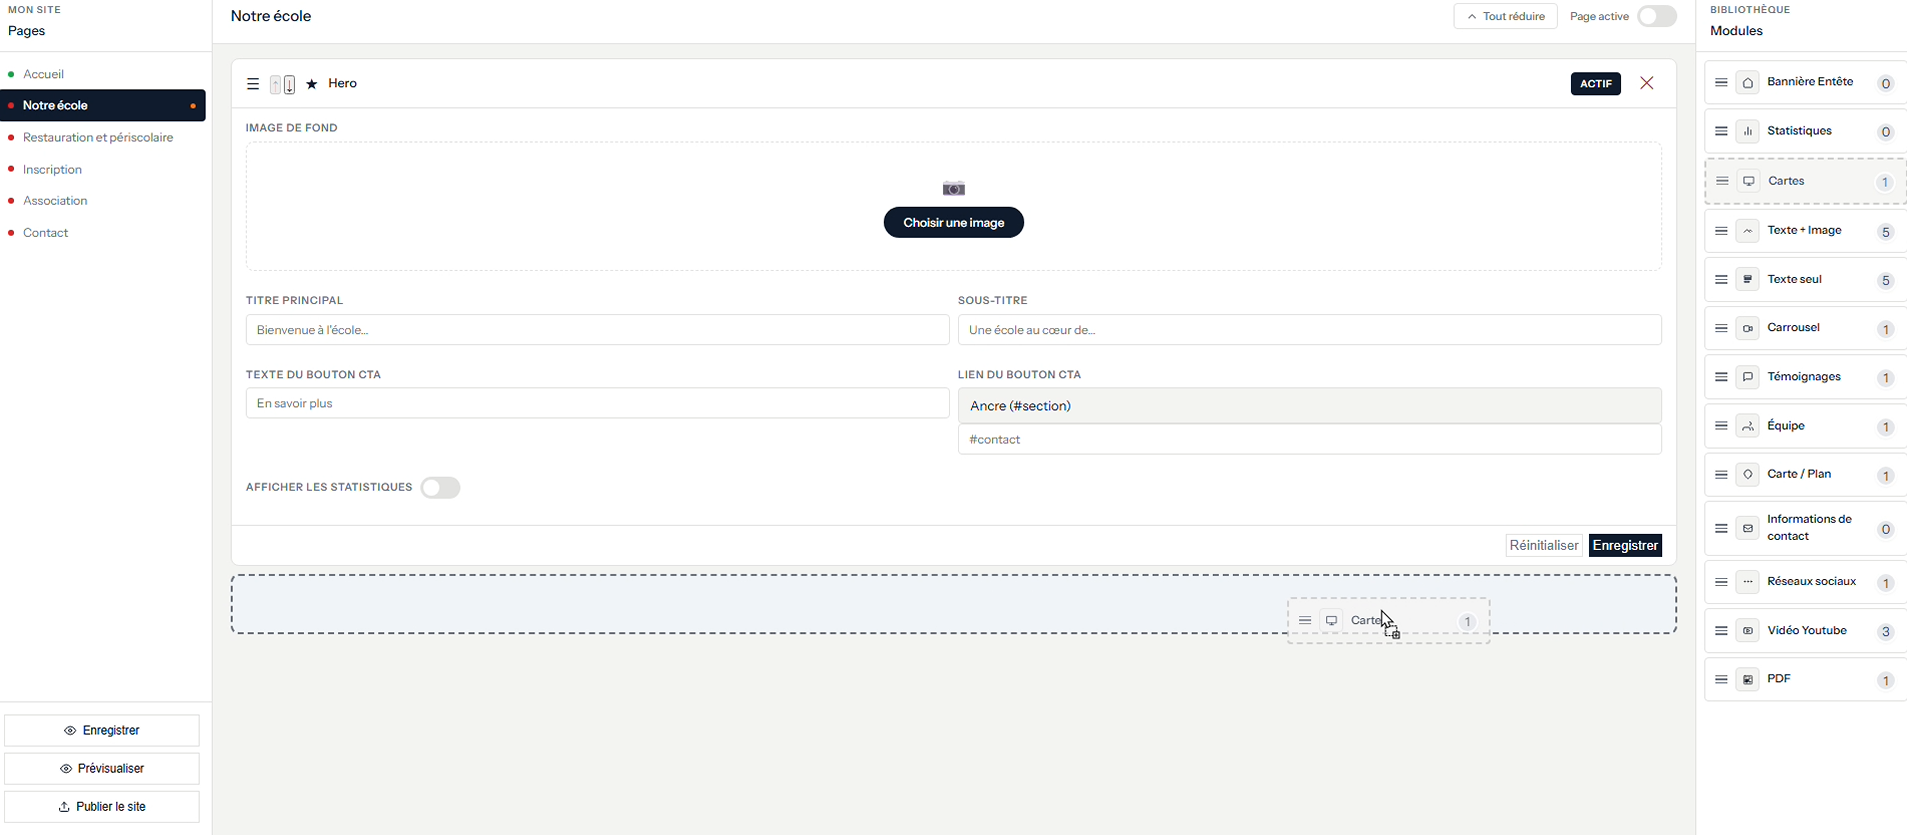The width and height of the screenshot is (1907, 835).
Task: Click the Équipe module icon
Action: (1748, 426)
